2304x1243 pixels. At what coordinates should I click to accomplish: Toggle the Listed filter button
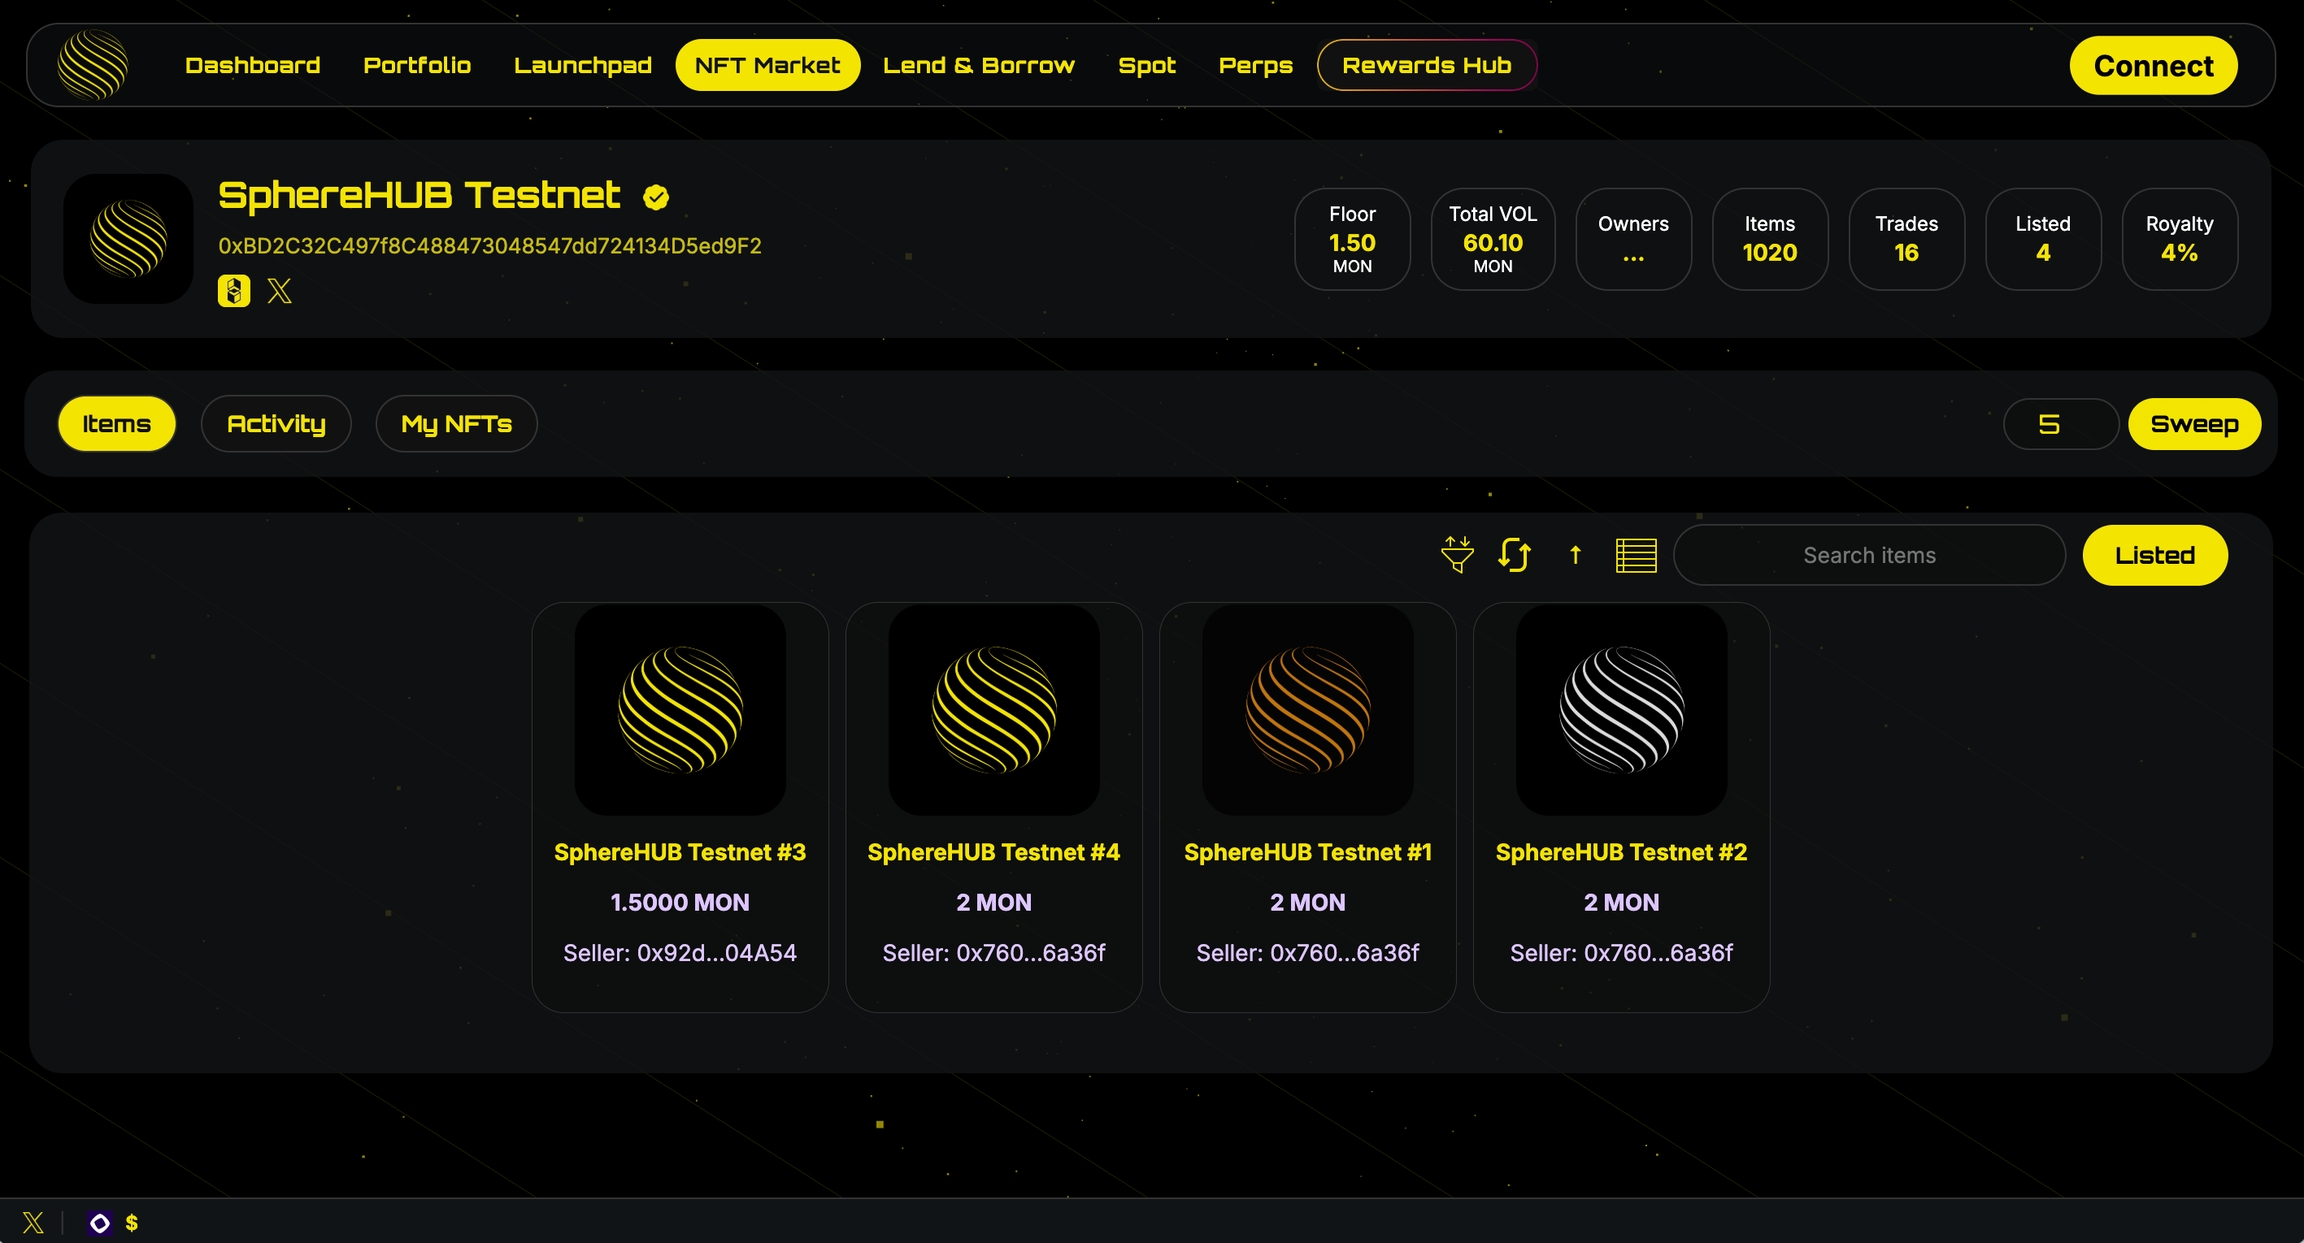2154,555
